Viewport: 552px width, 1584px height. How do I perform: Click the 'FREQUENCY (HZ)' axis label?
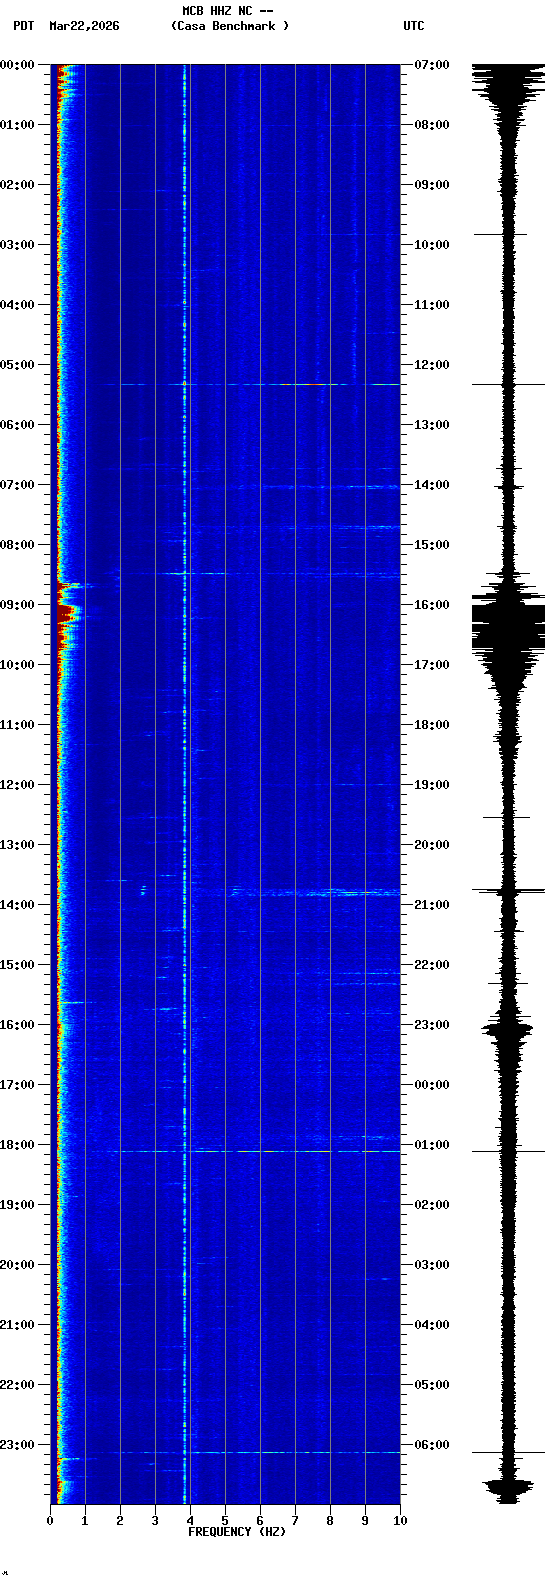click(x=237, y=1531)
